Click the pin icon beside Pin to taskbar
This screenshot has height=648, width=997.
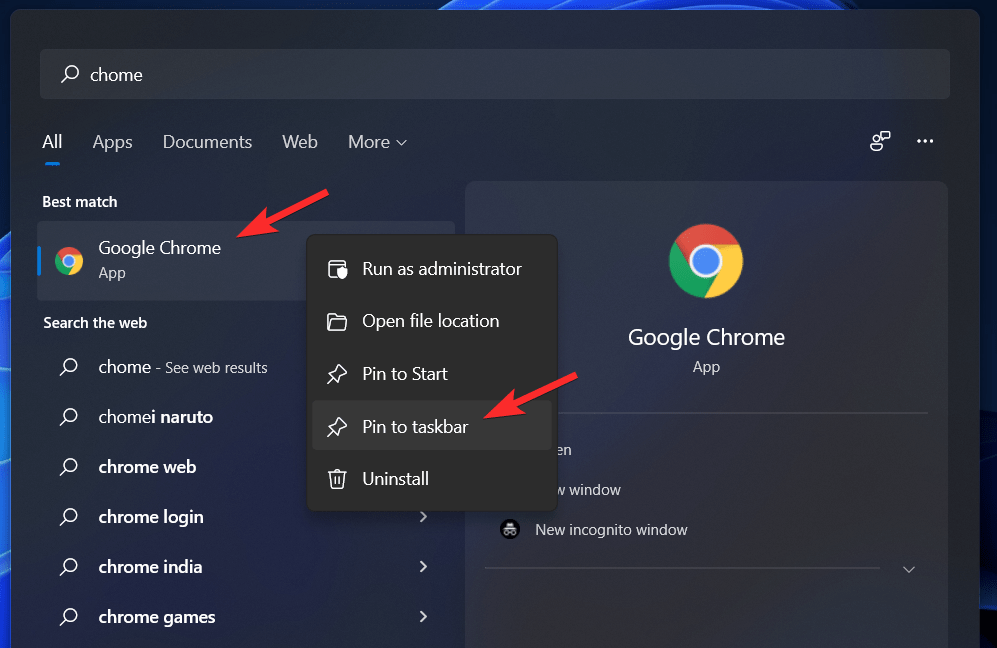337,427
